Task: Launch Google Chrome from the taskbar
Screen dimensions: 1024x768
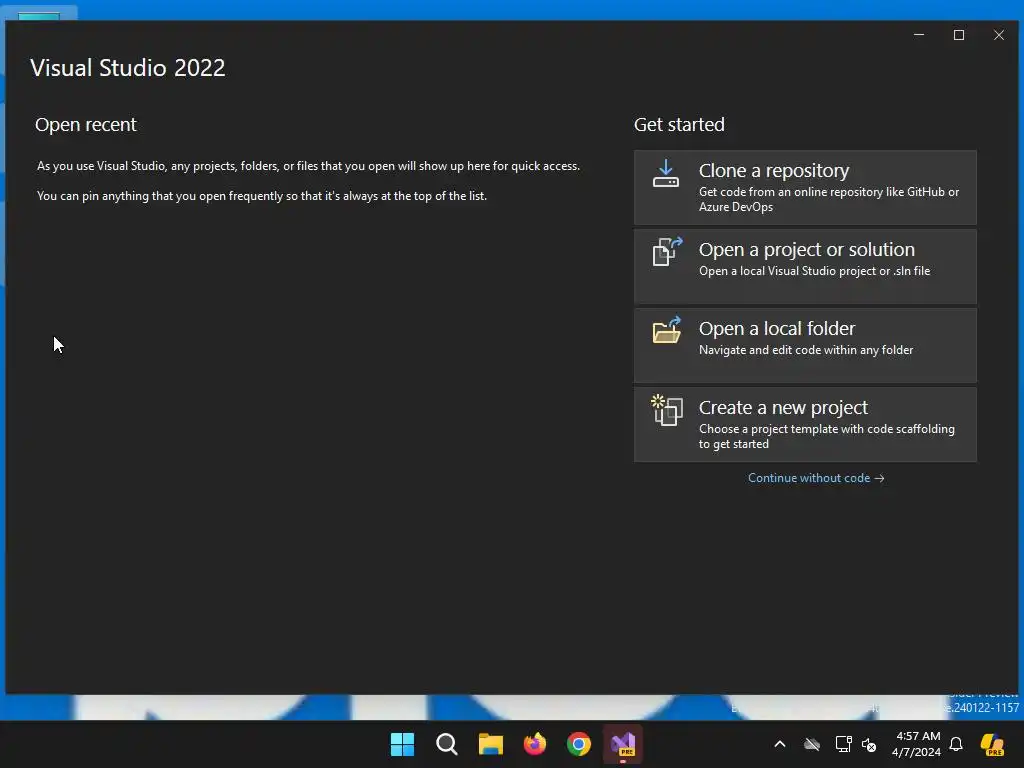Action: pyautogui.click(x=579, y=744)
